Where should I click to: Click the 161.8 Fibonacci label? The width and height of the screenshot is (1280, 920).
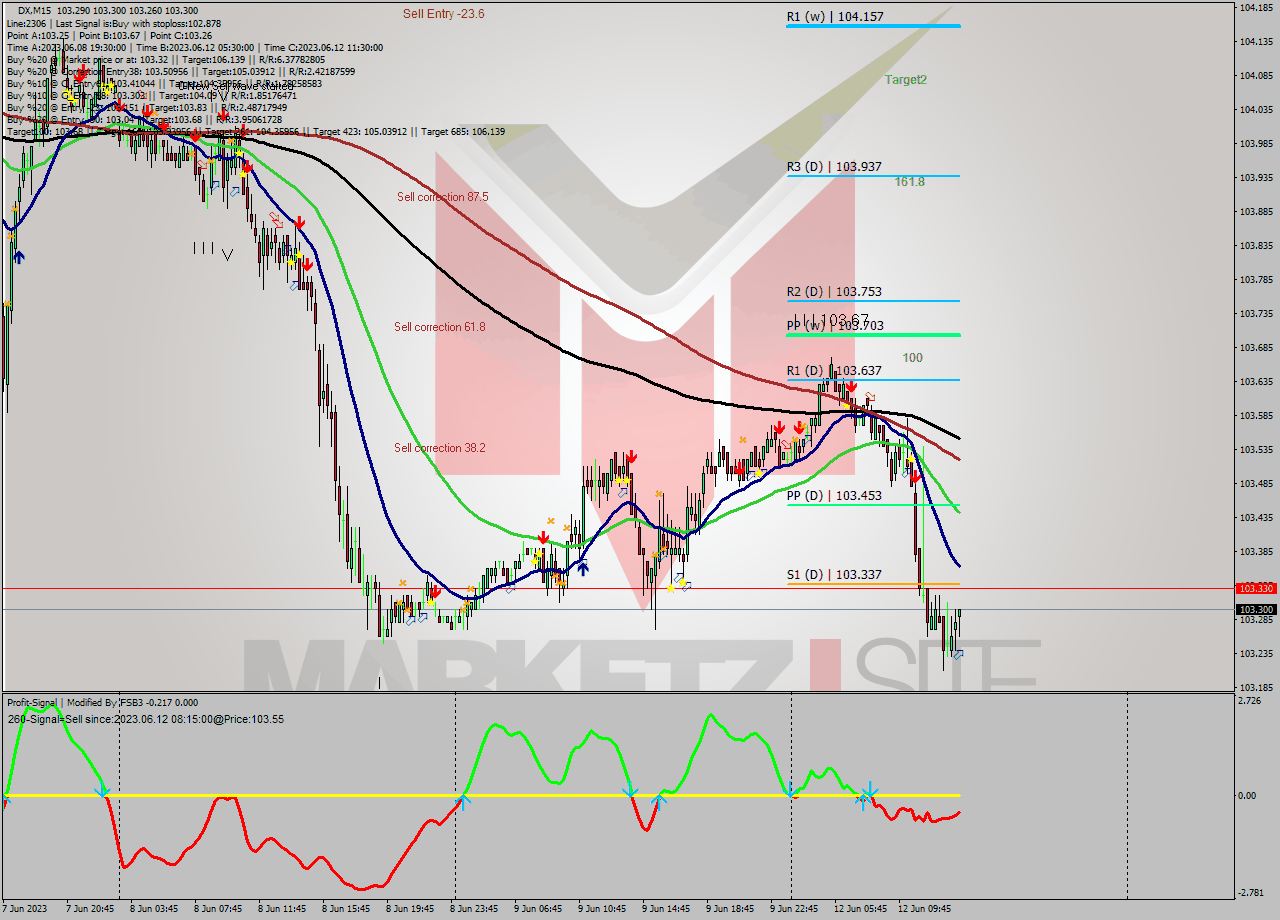[x=910, y=182]
